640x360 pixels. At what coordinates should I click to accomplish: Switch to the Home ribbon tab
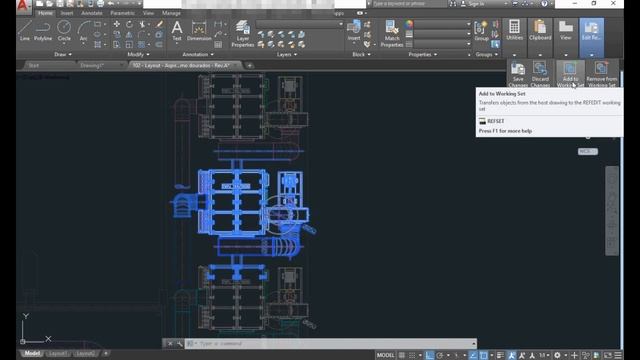(x=45, y=13)
